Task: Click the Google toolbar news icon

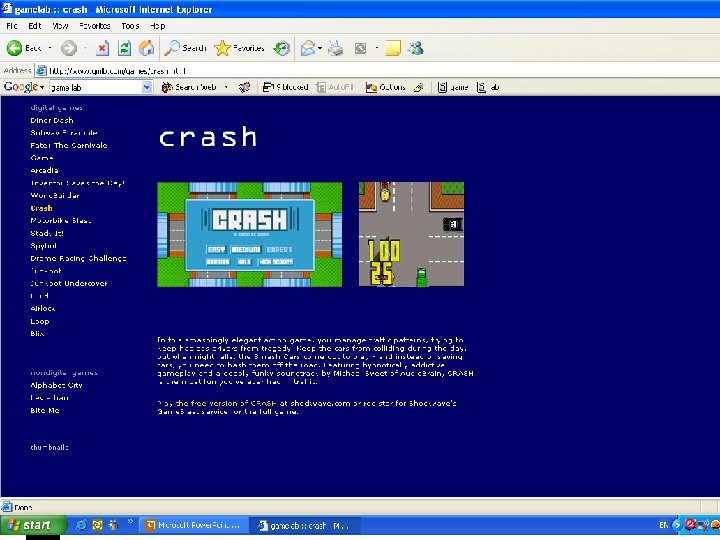Action: tap(244, 87)
